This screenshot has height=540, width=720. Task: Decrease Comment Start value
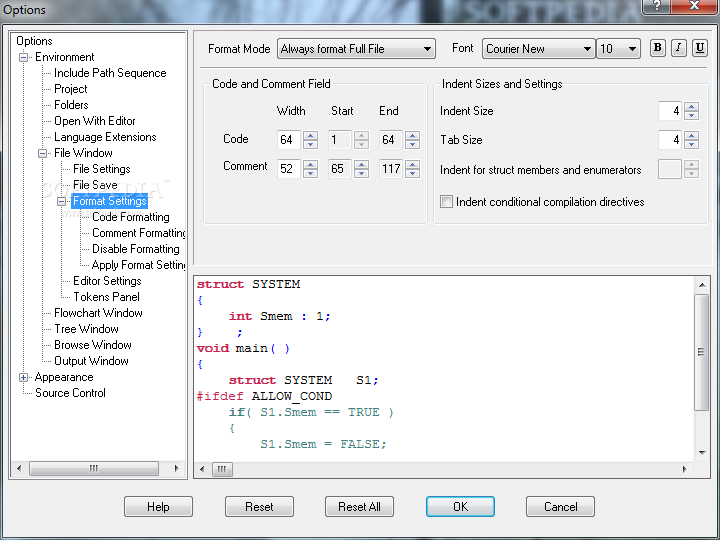coord(362,173)
